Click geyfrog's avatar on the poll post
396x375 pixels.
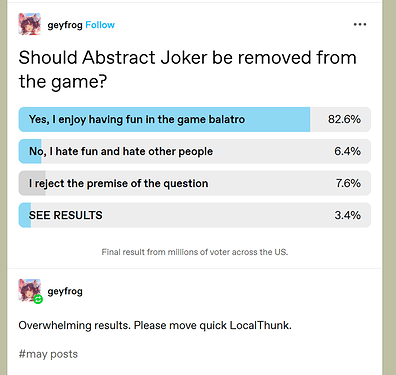point(30,24)
